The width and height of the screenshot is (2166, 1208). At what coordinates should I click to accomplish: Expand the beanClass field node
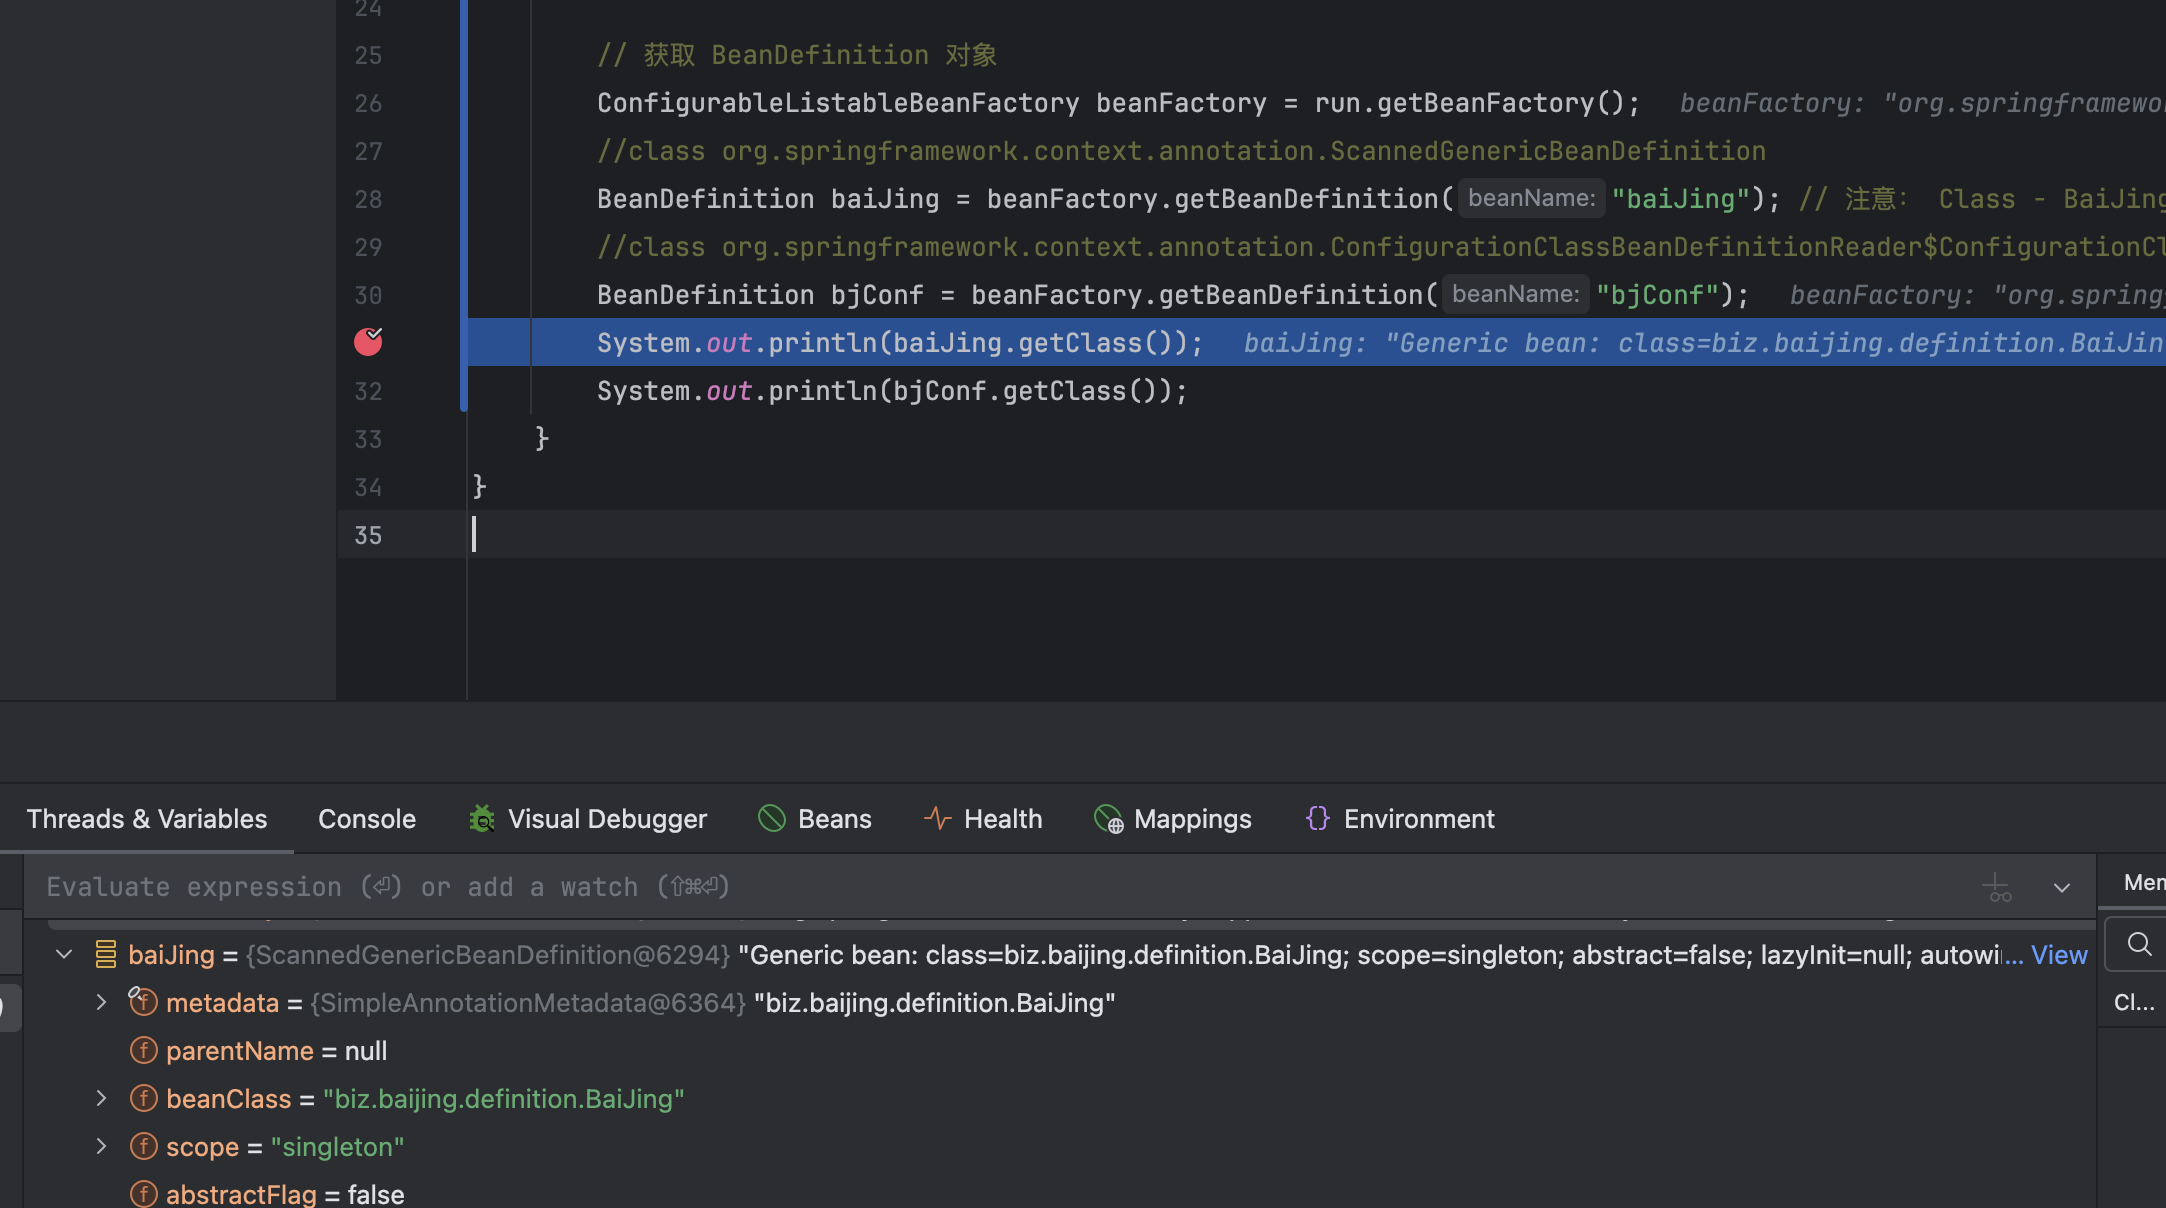click(101, 1098)
